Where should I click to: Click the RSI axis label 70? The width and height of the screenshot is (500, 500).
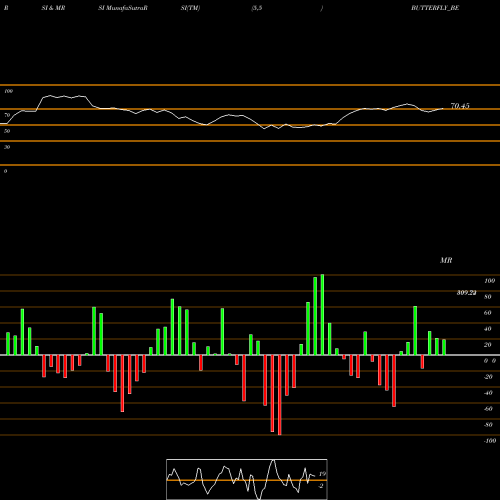pos(7,115)
